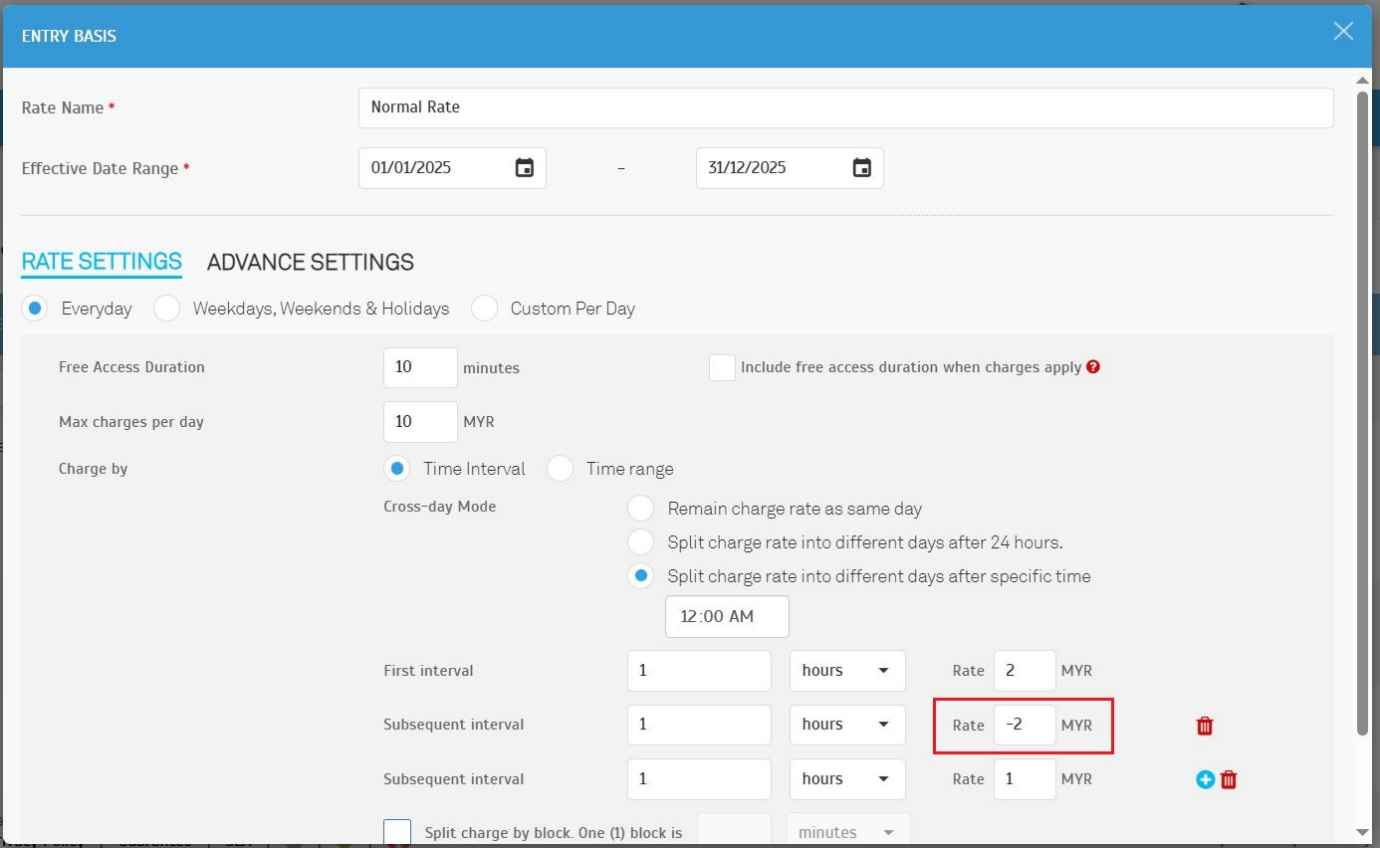This screenshot has height=848, width=1380.
Task: Select Time range charge option
Action: pos(560,469)
